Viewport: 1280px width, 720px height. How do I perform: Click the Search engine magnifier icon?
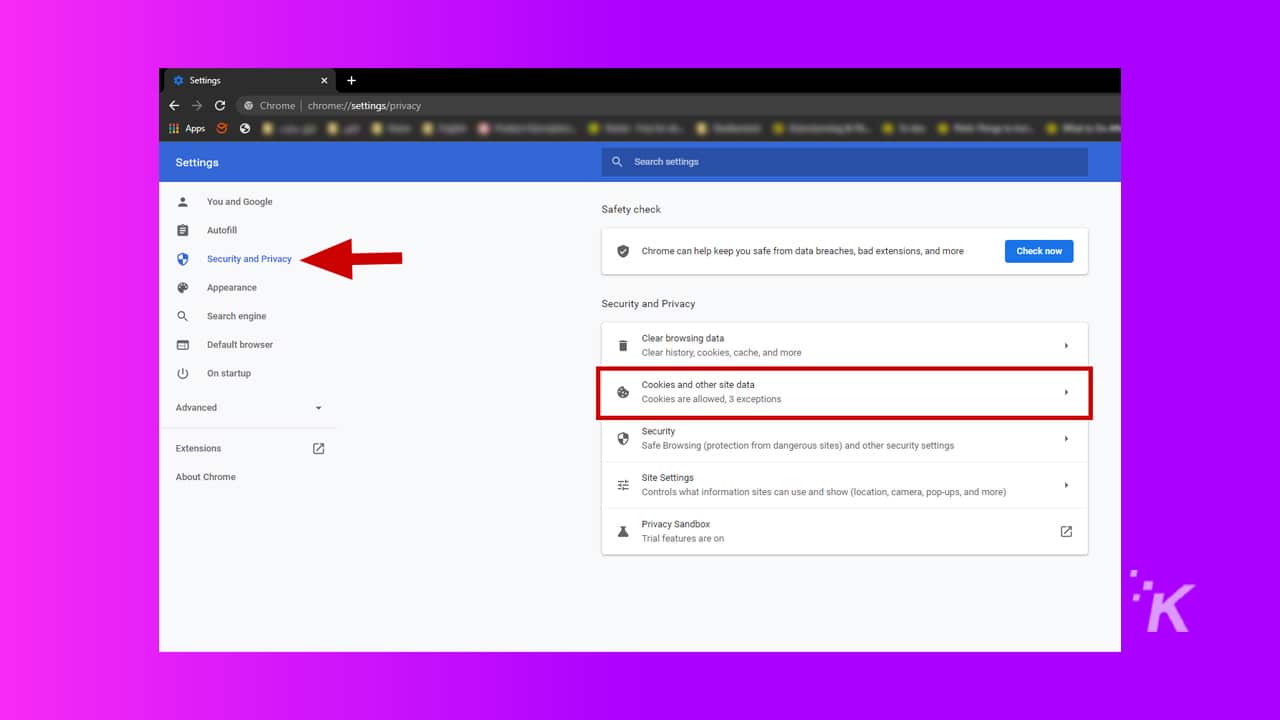(183, 316)
